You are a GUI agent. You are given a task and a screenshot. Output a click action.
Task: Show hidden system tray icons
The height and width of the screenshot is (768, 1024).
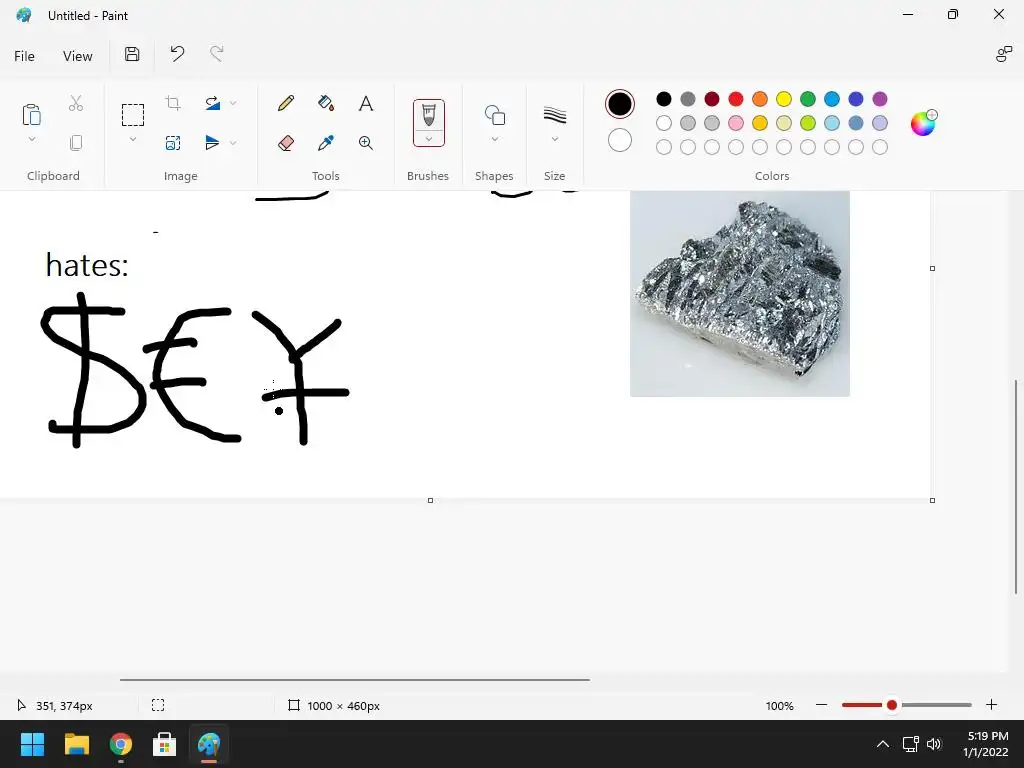[882, 744]
